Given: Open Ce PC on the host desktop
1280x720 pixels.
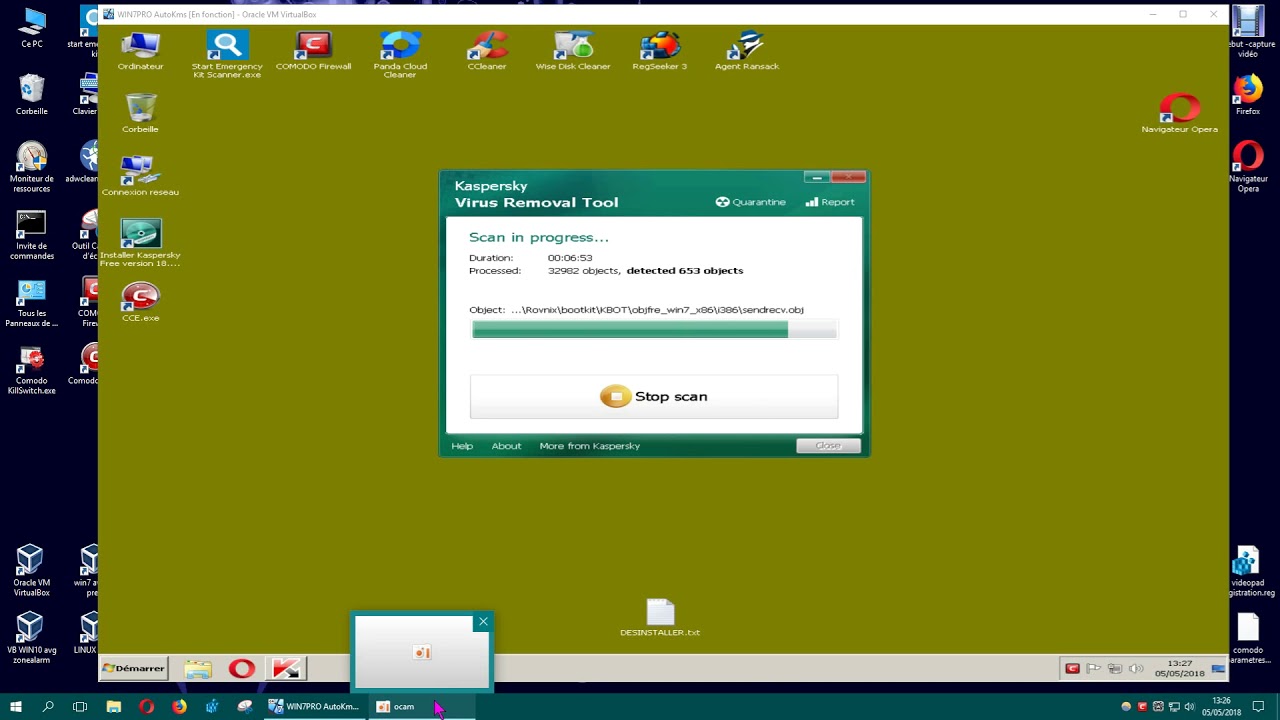Looking at the screenshot, I should click(31, 28).
